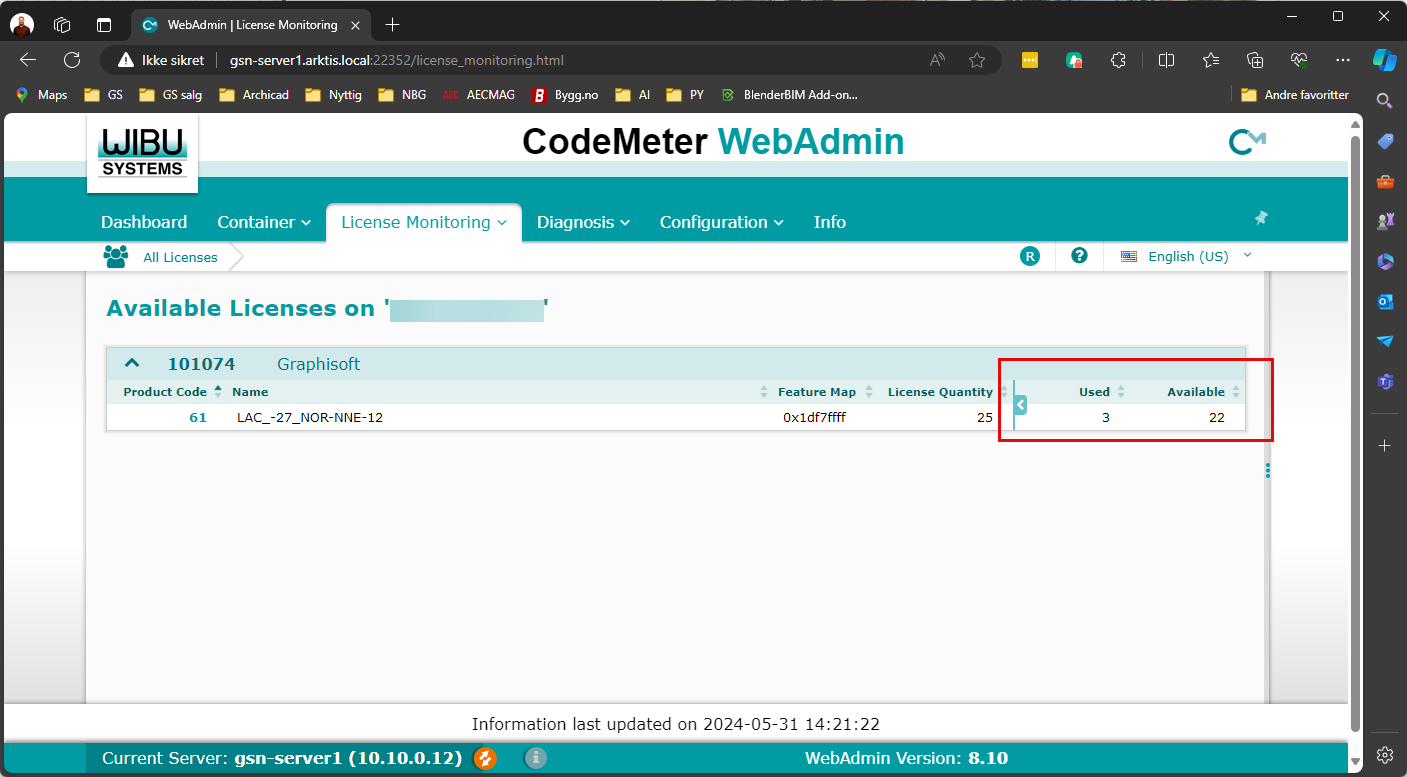Click the green R refresh icon
The width and height of the screenshot is (1407, 777).
(x=1030, y=256)
